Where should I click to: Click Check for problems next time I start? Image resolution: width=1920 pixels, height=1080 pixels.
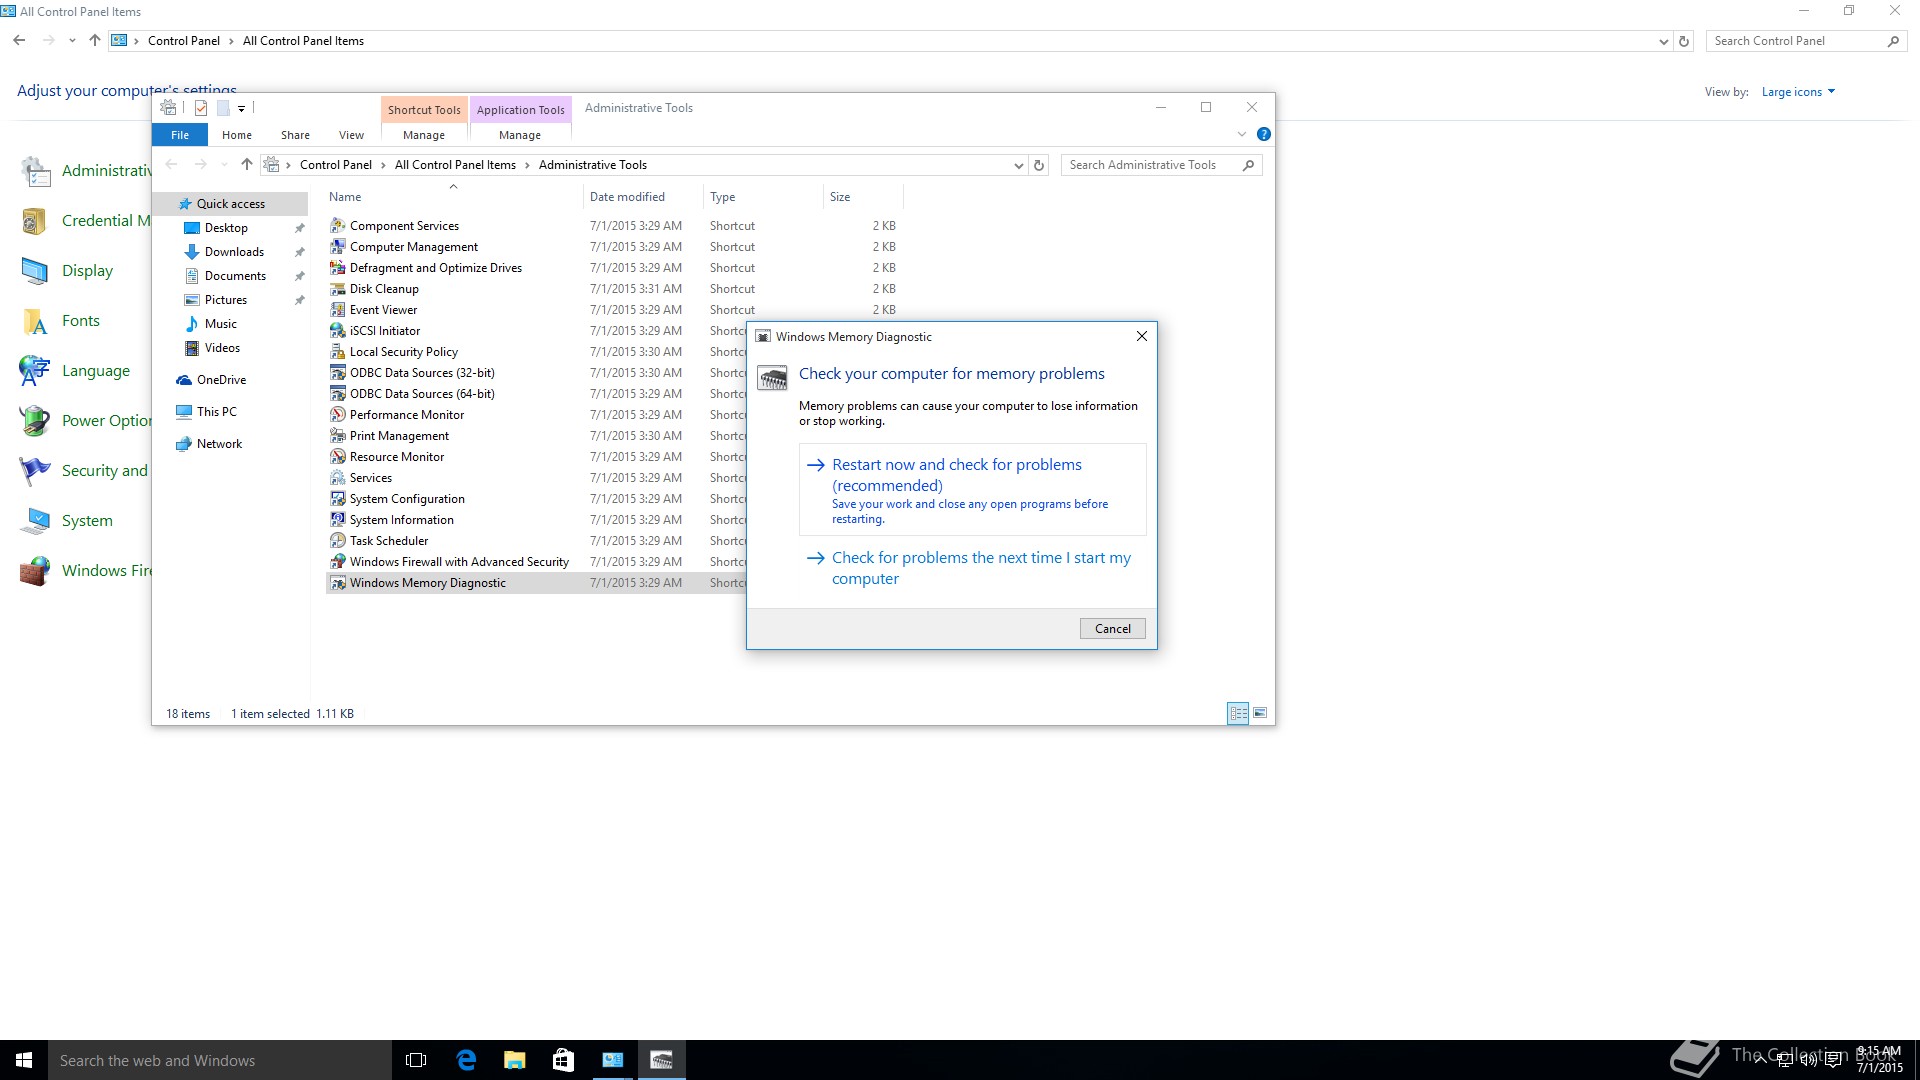click(x=972, y=568)
